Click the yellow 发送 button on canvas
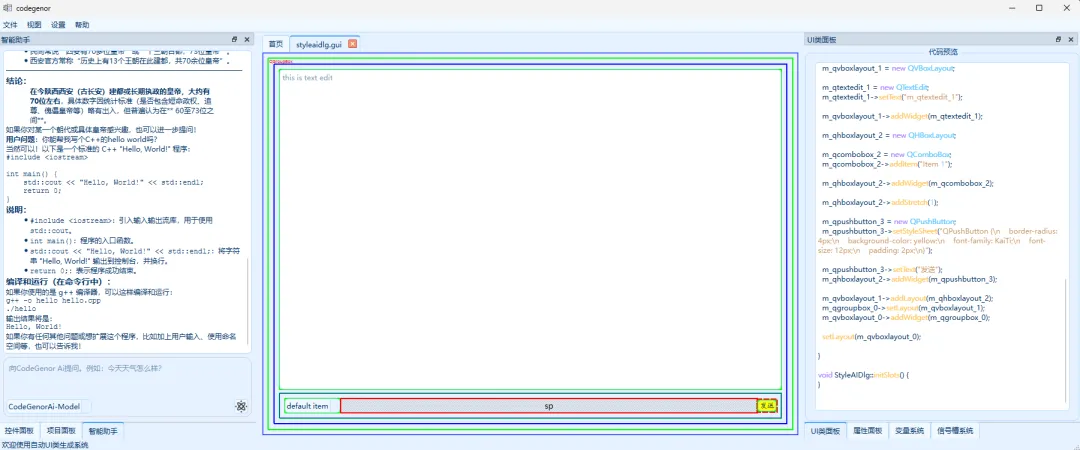This screenshot has height=450, width=1080. [767, 406]
